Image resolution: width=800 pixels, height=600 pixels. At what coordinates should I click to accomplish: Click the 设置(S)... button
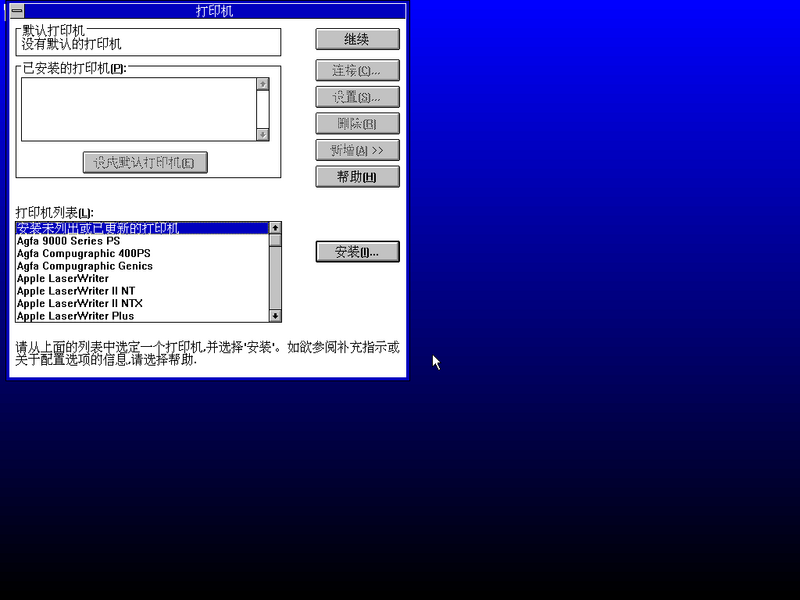[x=357, y=97]
